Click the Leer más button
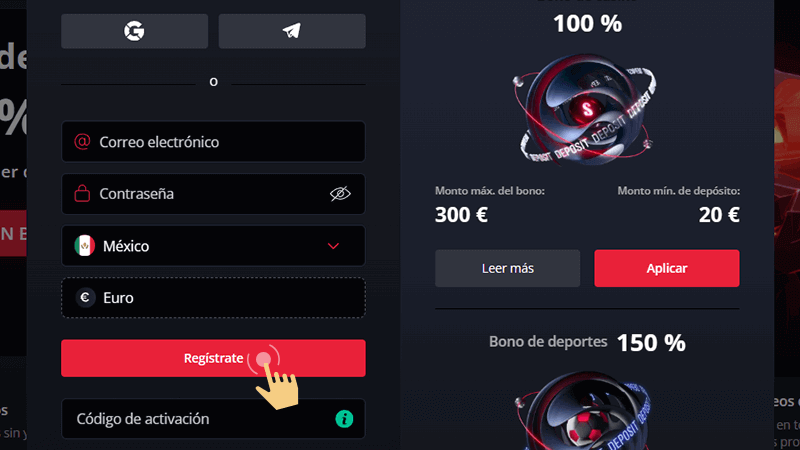 tap(508, 268)
